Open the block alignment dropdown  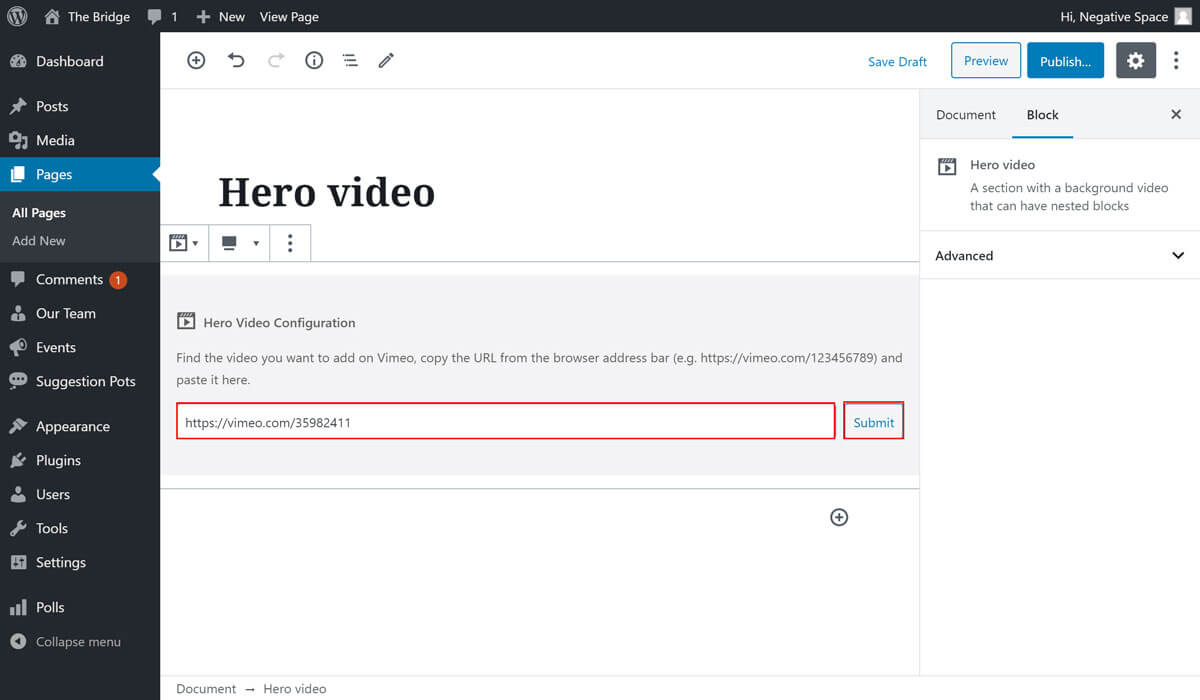(x=239, y=243)
